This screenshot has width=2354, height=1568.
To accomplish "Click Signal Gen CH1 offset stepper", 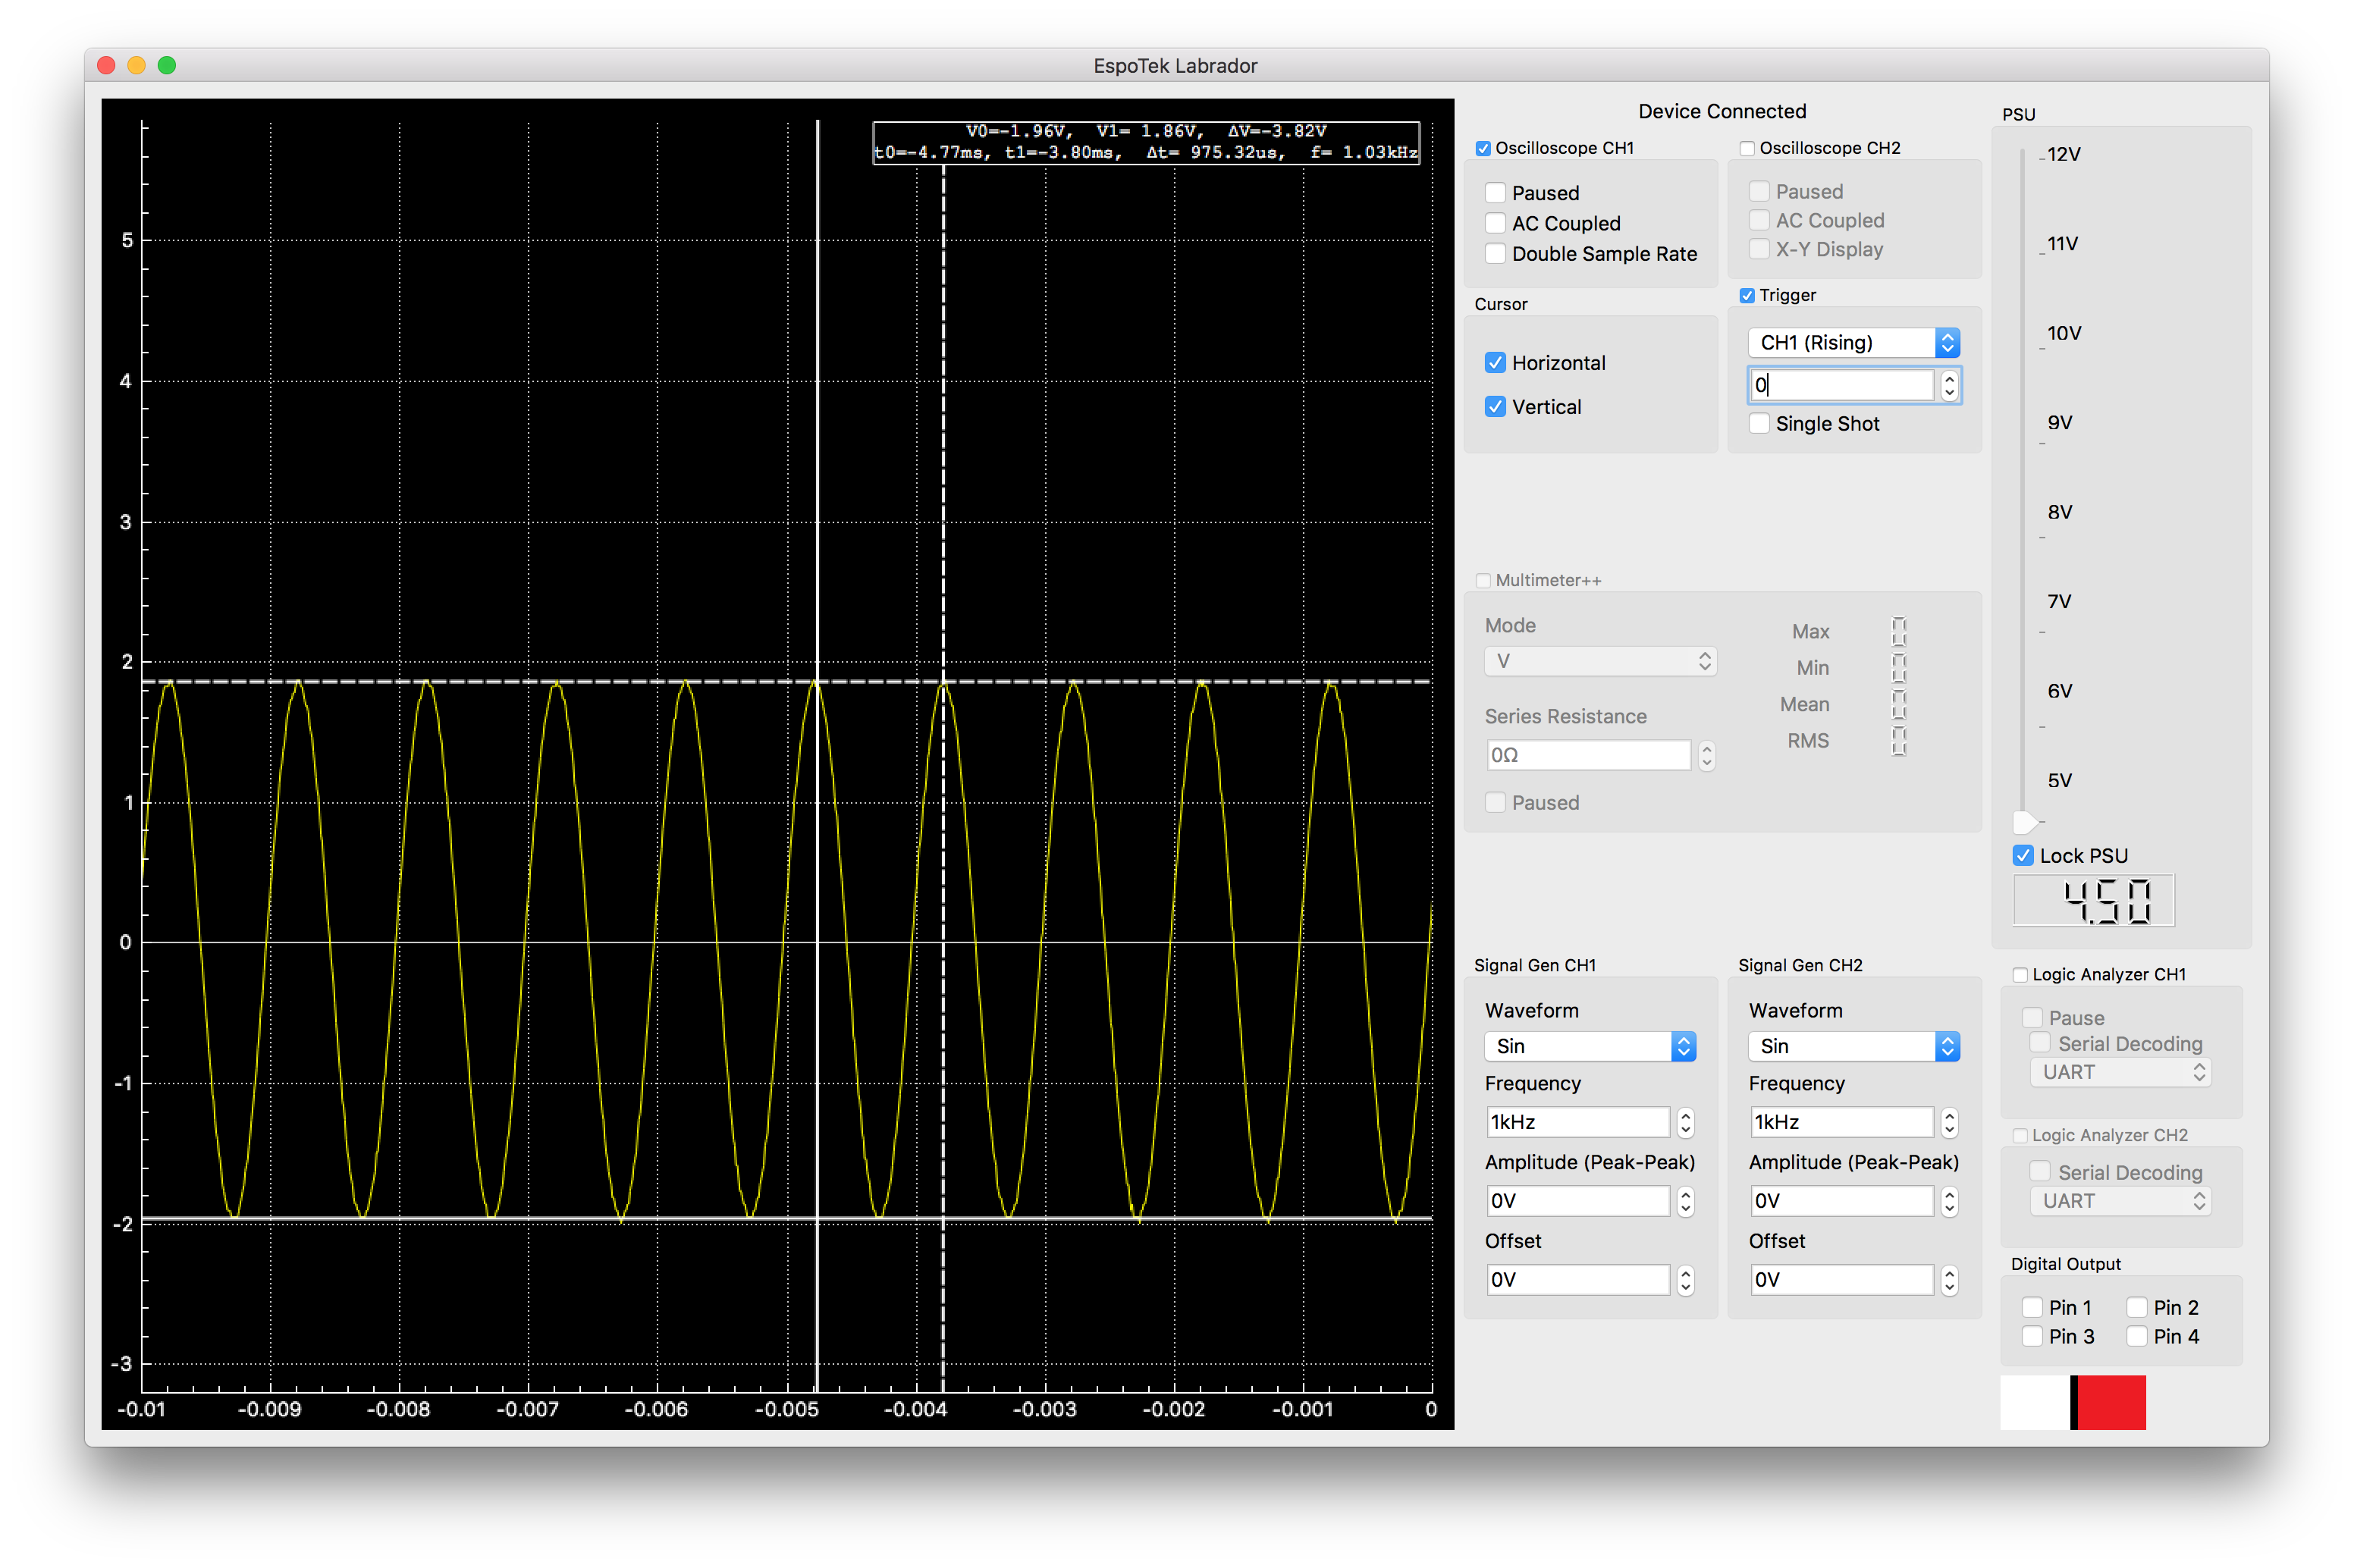I will pos(1685,1280).
